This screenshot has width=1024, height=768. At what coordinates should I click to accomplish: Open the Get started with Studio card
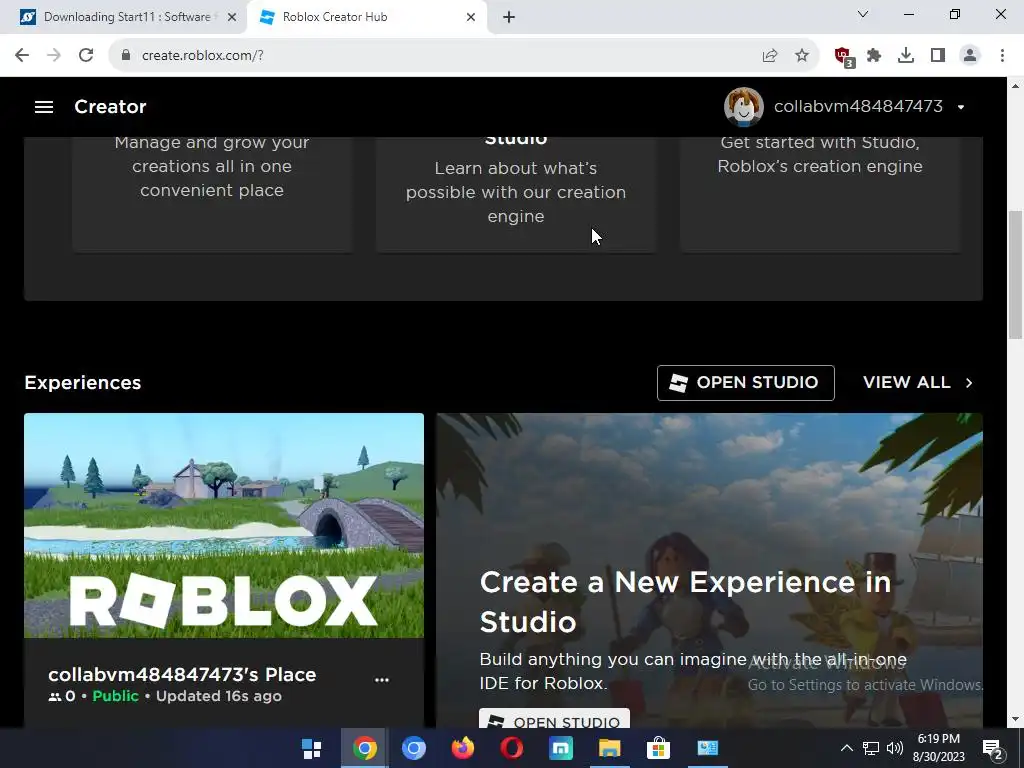pos(820,195)
